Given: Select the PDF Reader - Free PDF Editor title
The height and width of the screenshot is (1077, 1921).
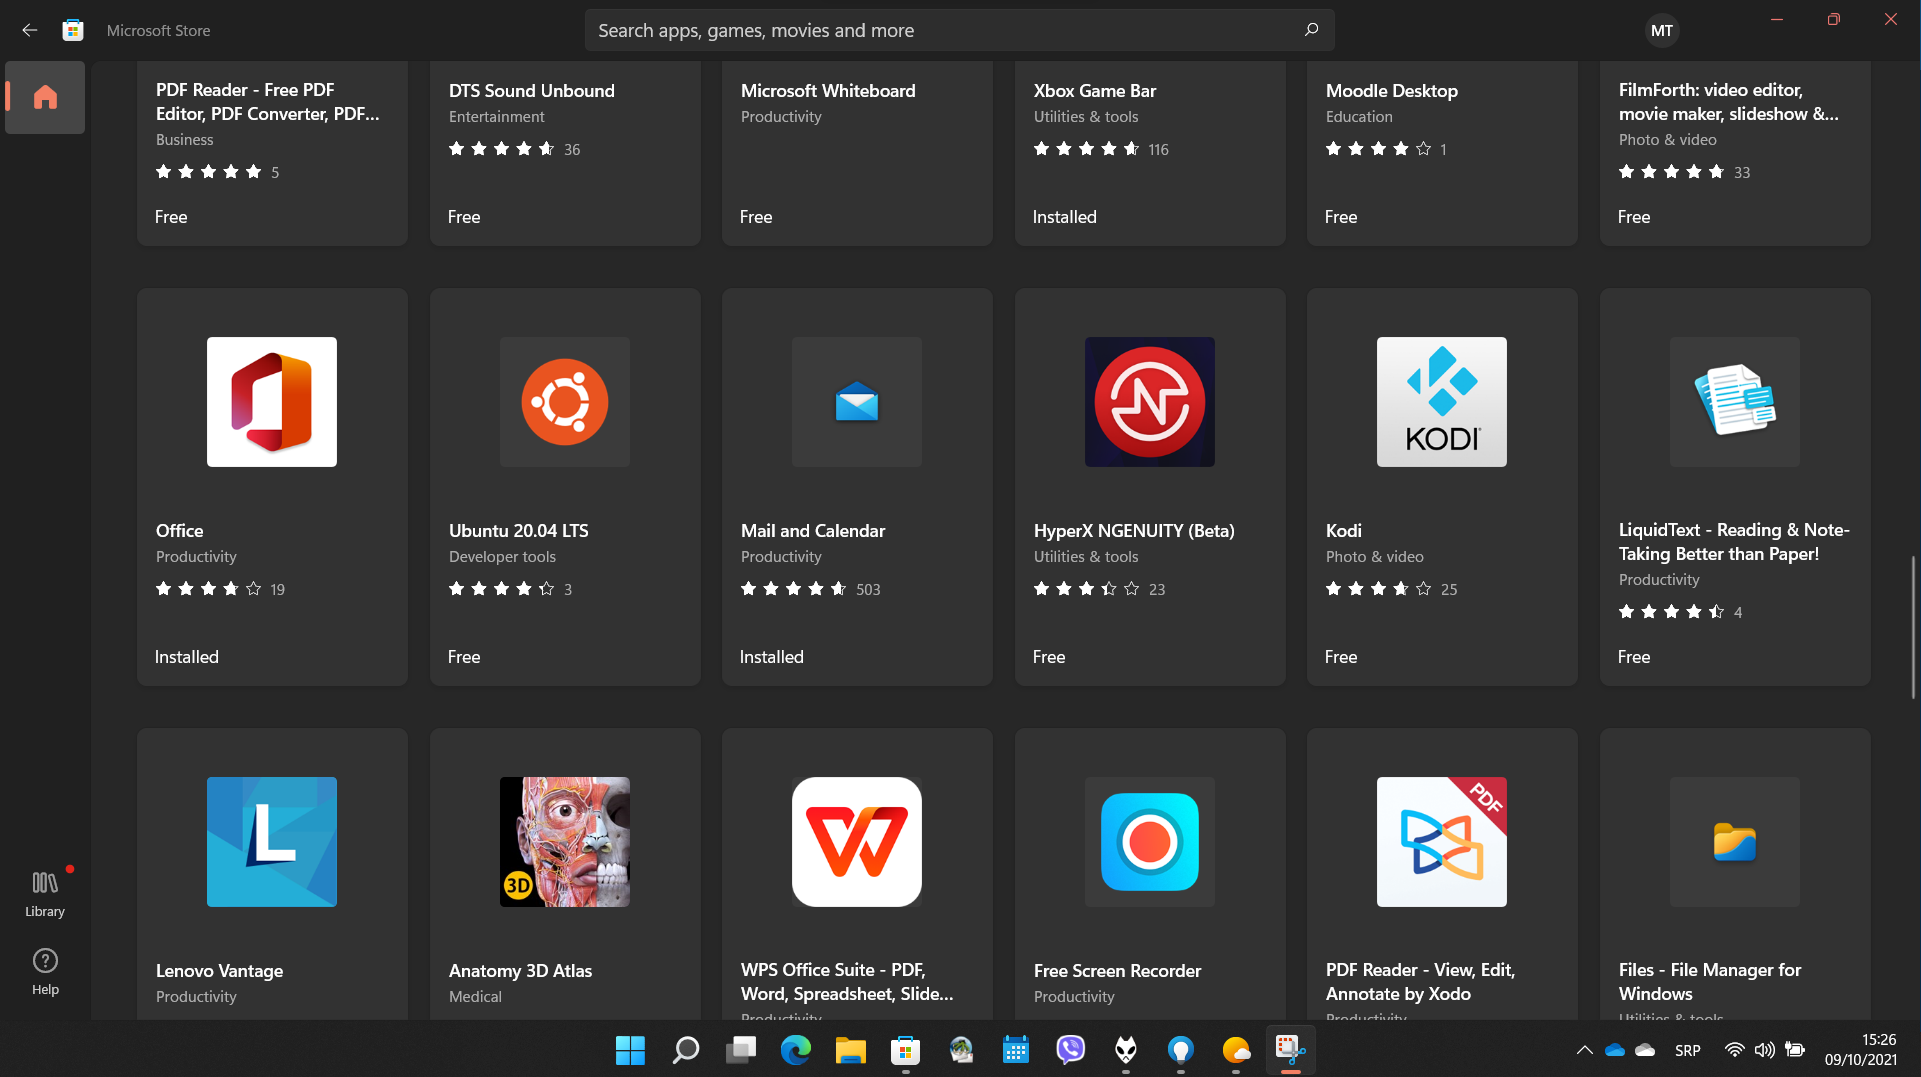Looking at the screenshot, I should (x=268, y=102).
